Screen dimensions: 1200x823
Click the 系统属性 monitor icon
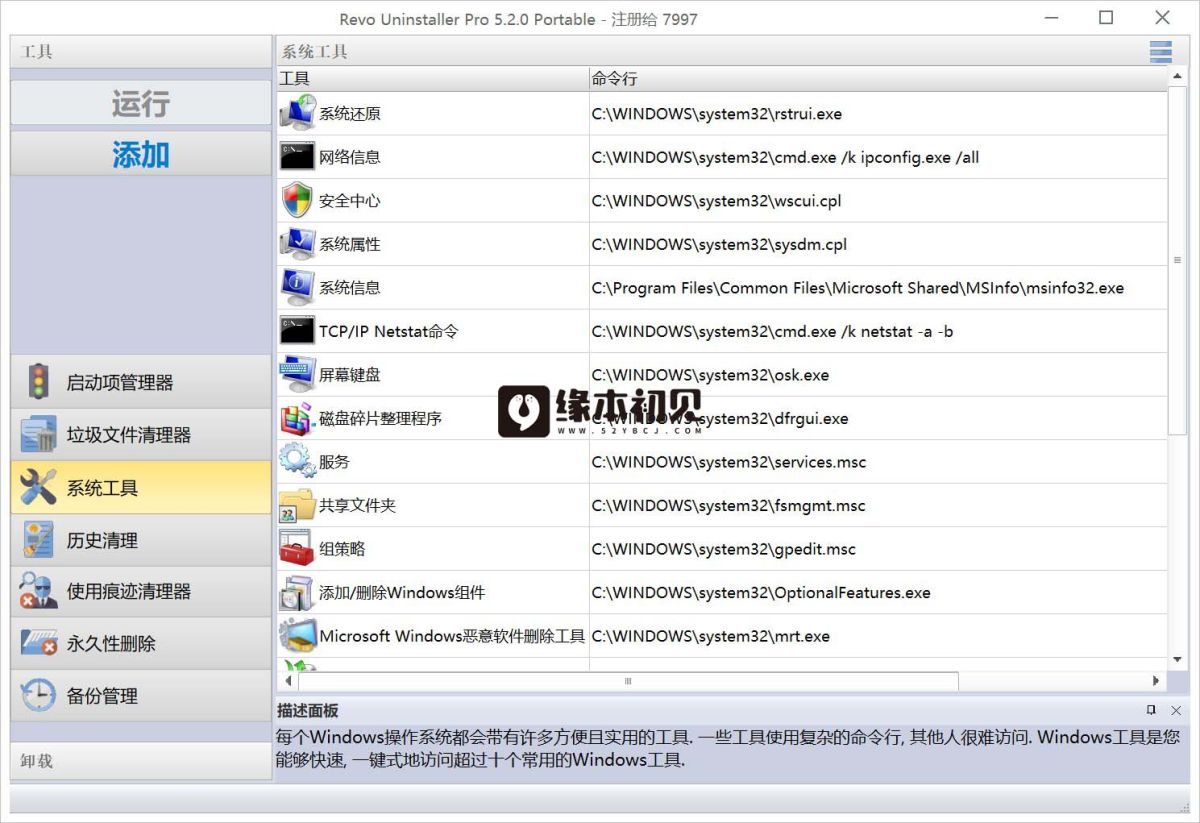pos(297,244)
